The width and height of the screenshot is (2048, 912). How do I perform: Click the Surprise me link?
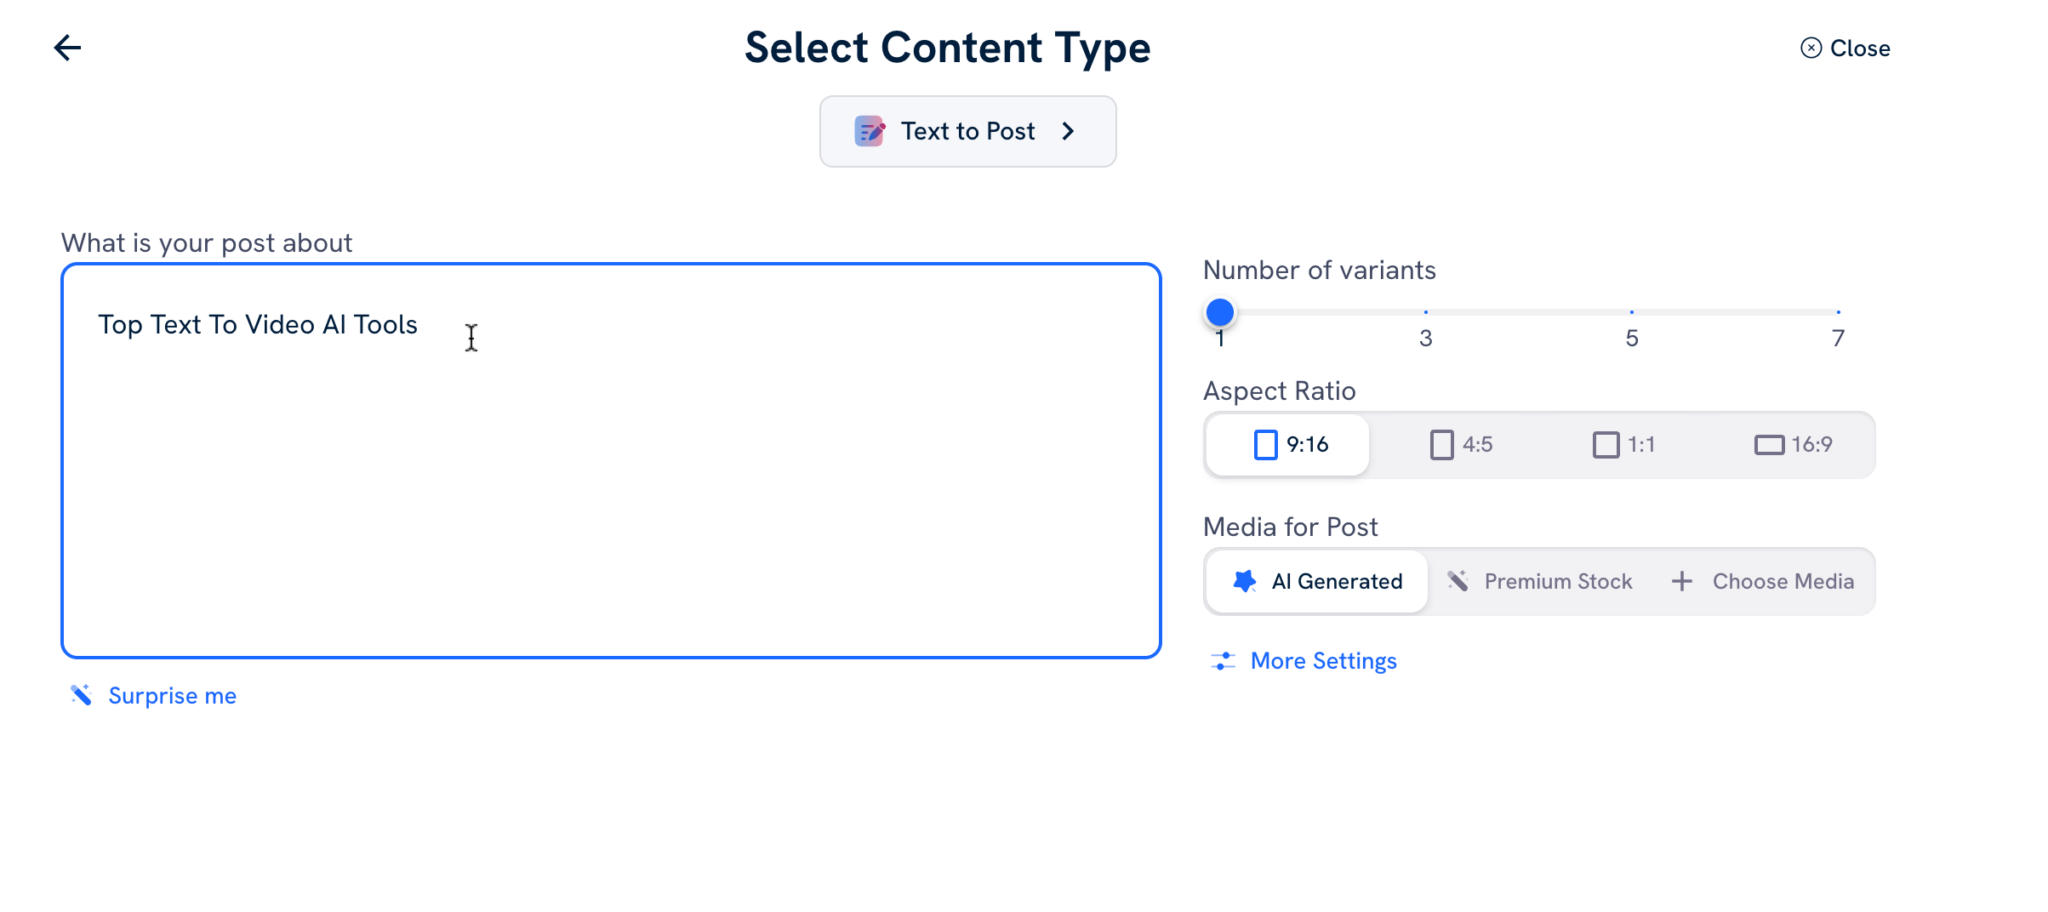[172, 695]
